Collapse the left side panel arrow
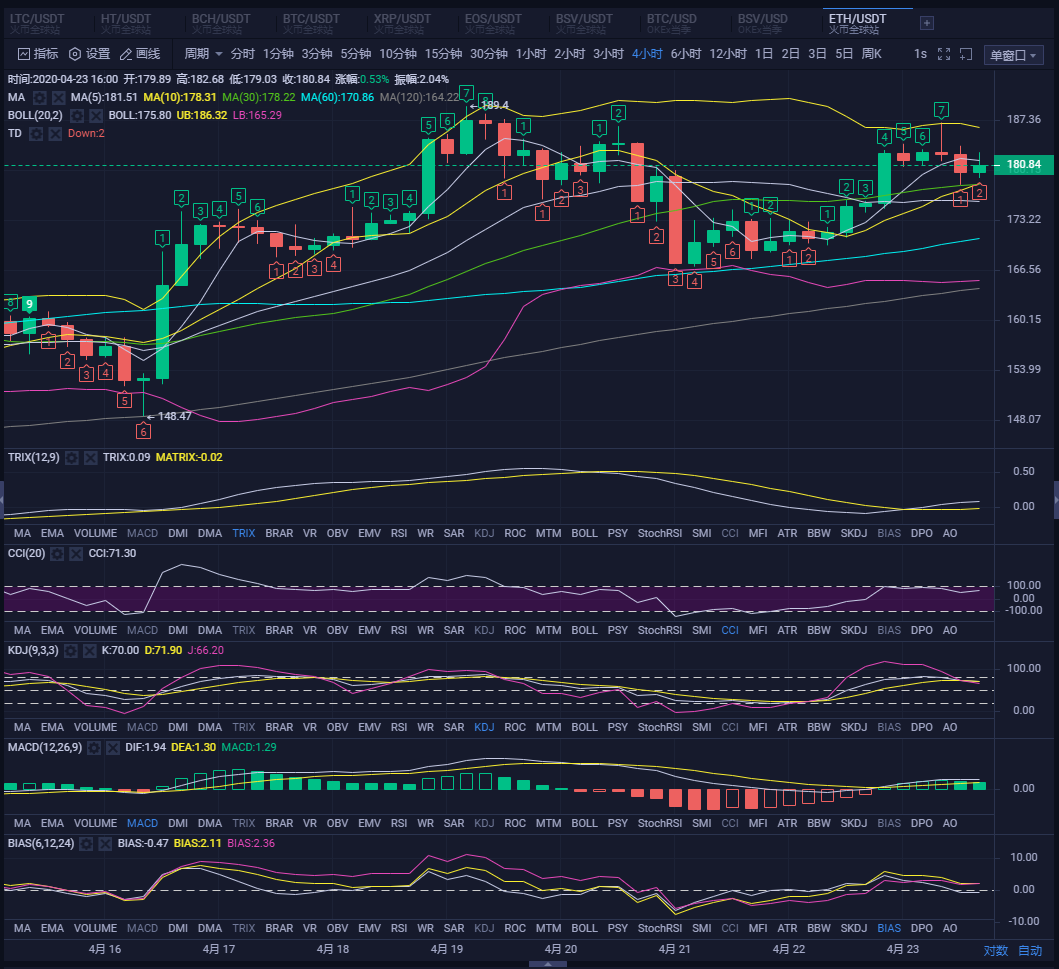The height and width of the screenshot is (969, 1059). [3, 495]
